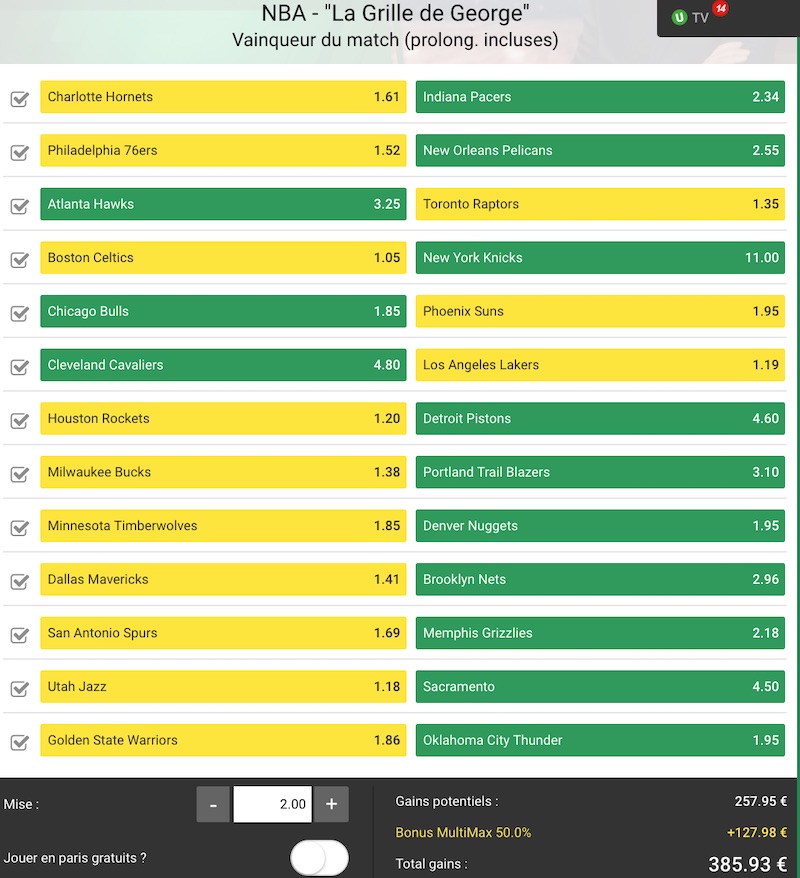Choose Portland Trail Blazers at 3.10

coord(600,472)
